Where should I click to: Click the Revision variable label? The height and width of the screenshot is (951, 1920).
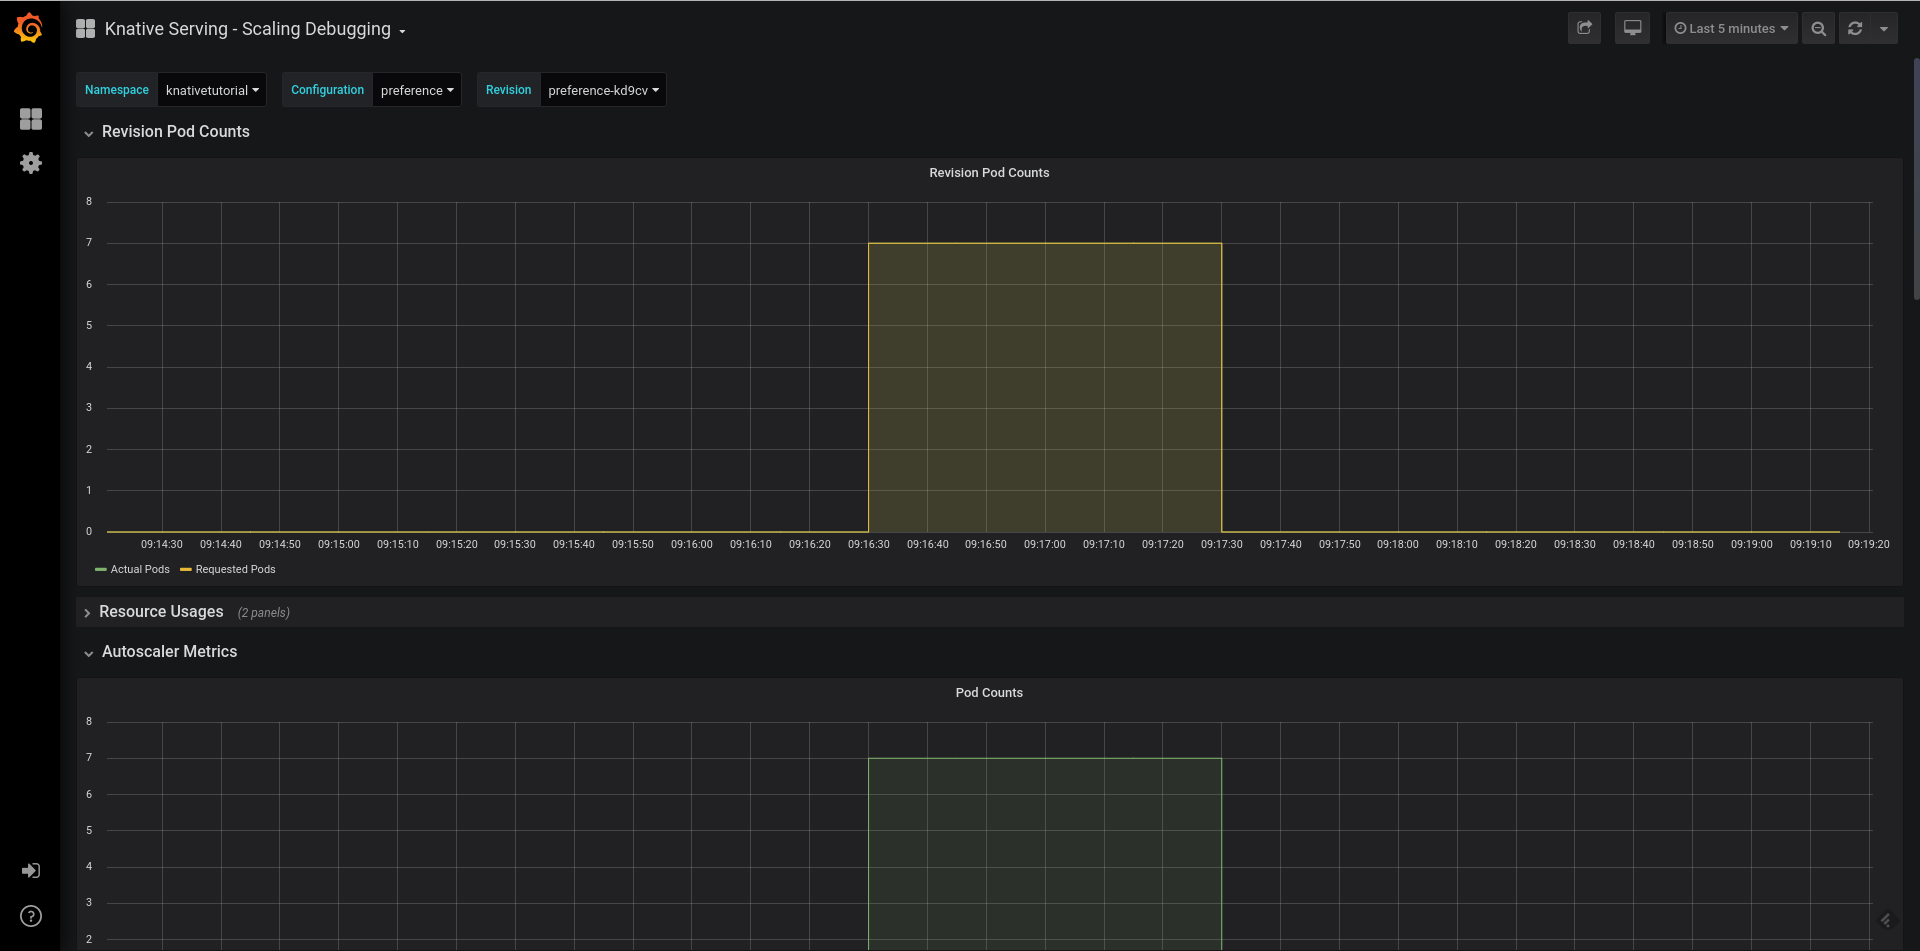[509, 90]
